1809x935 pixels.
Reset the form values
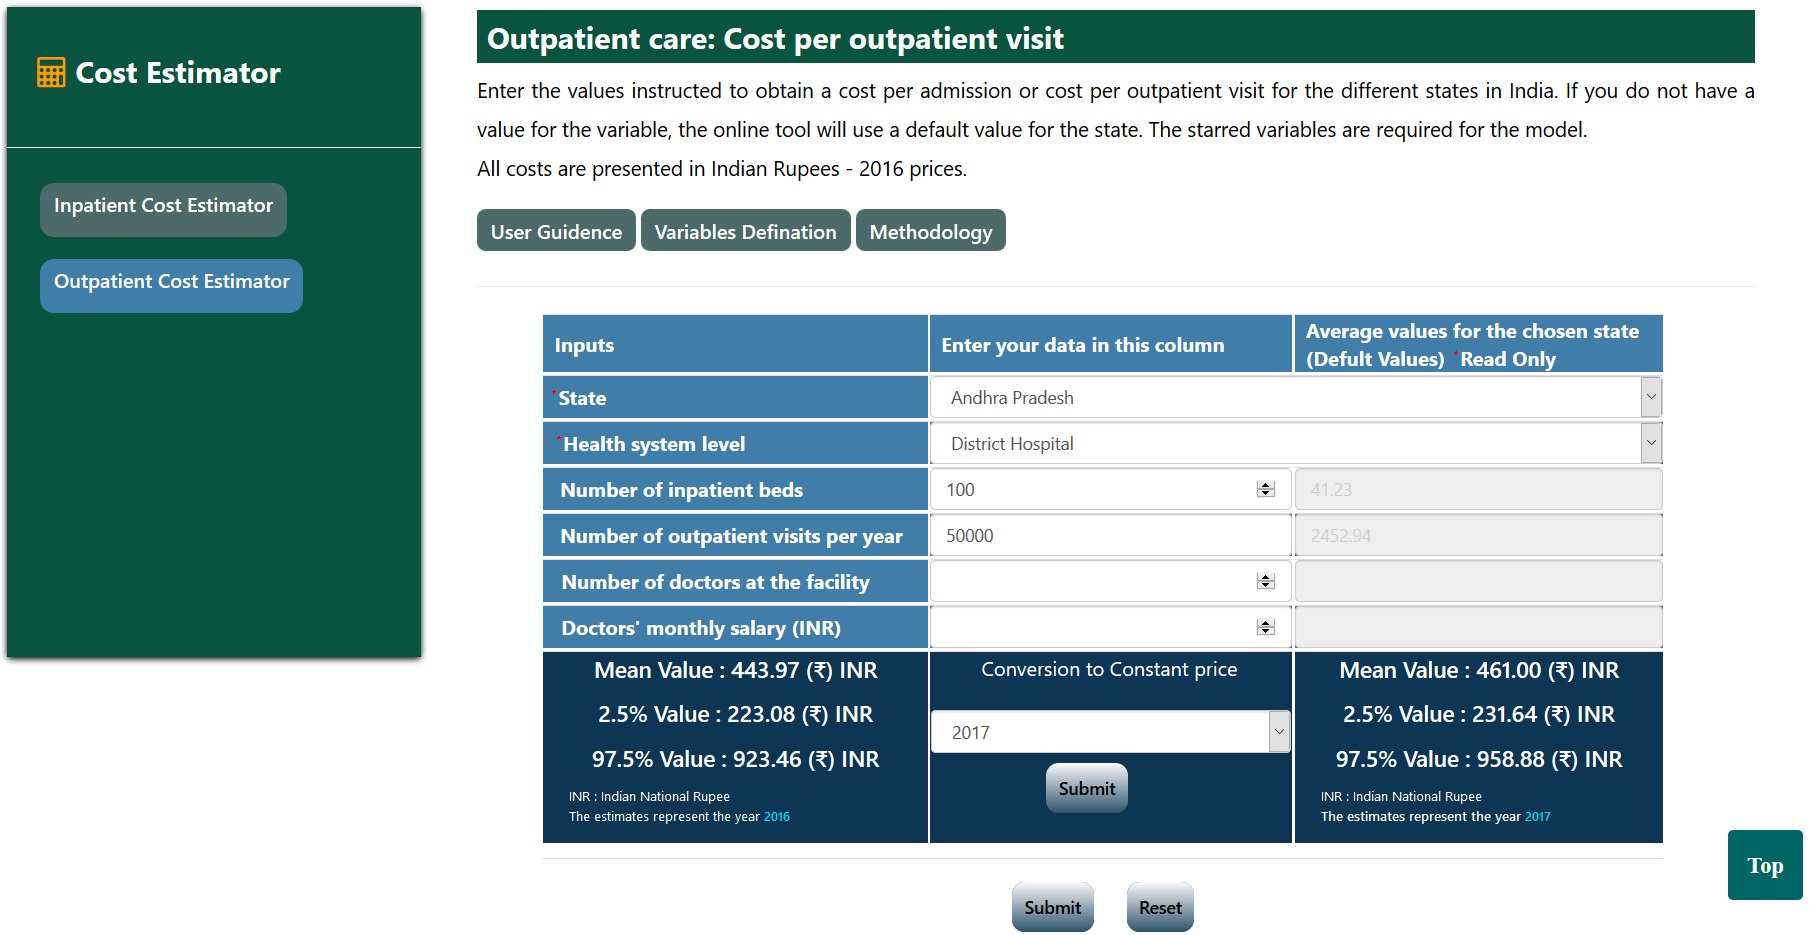coord(1160,907)
